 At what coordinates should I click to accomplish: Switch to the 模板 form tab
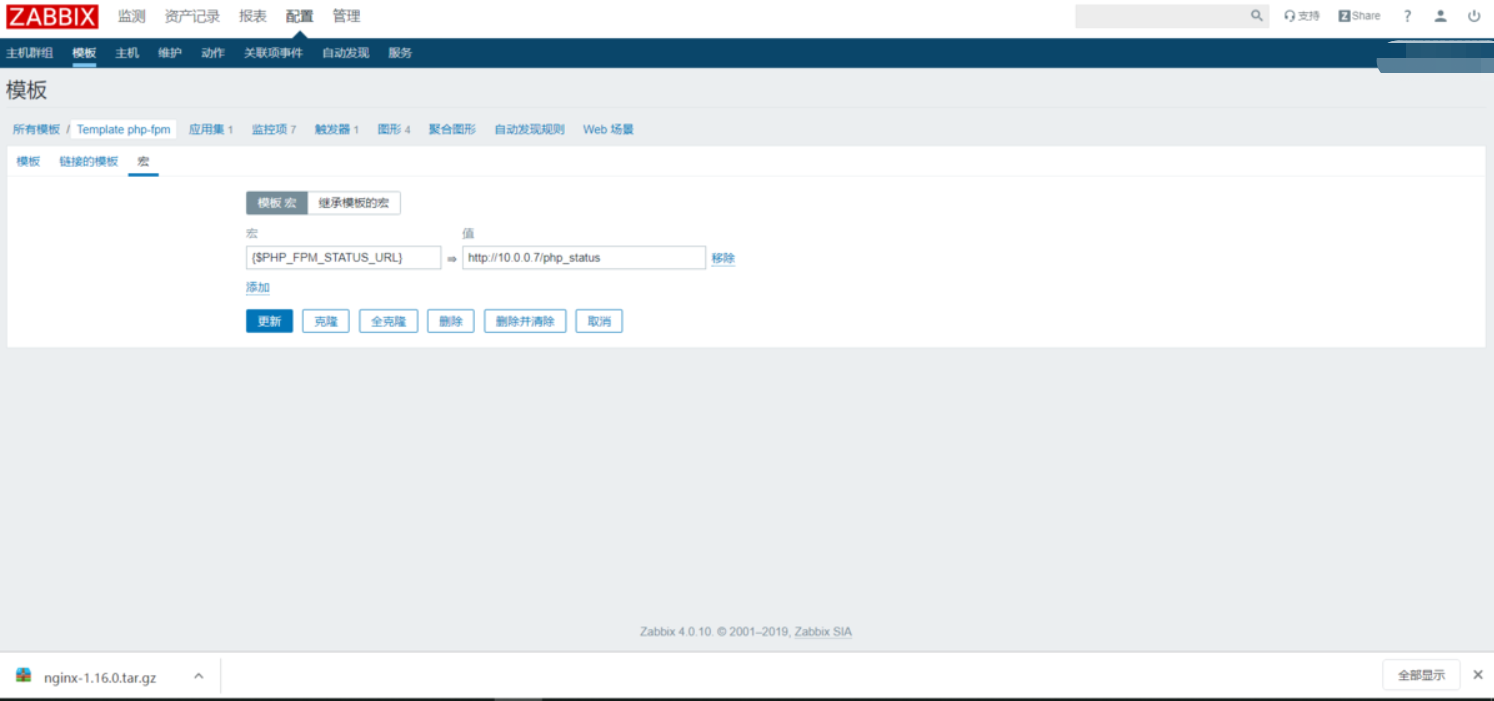point(28,161)
